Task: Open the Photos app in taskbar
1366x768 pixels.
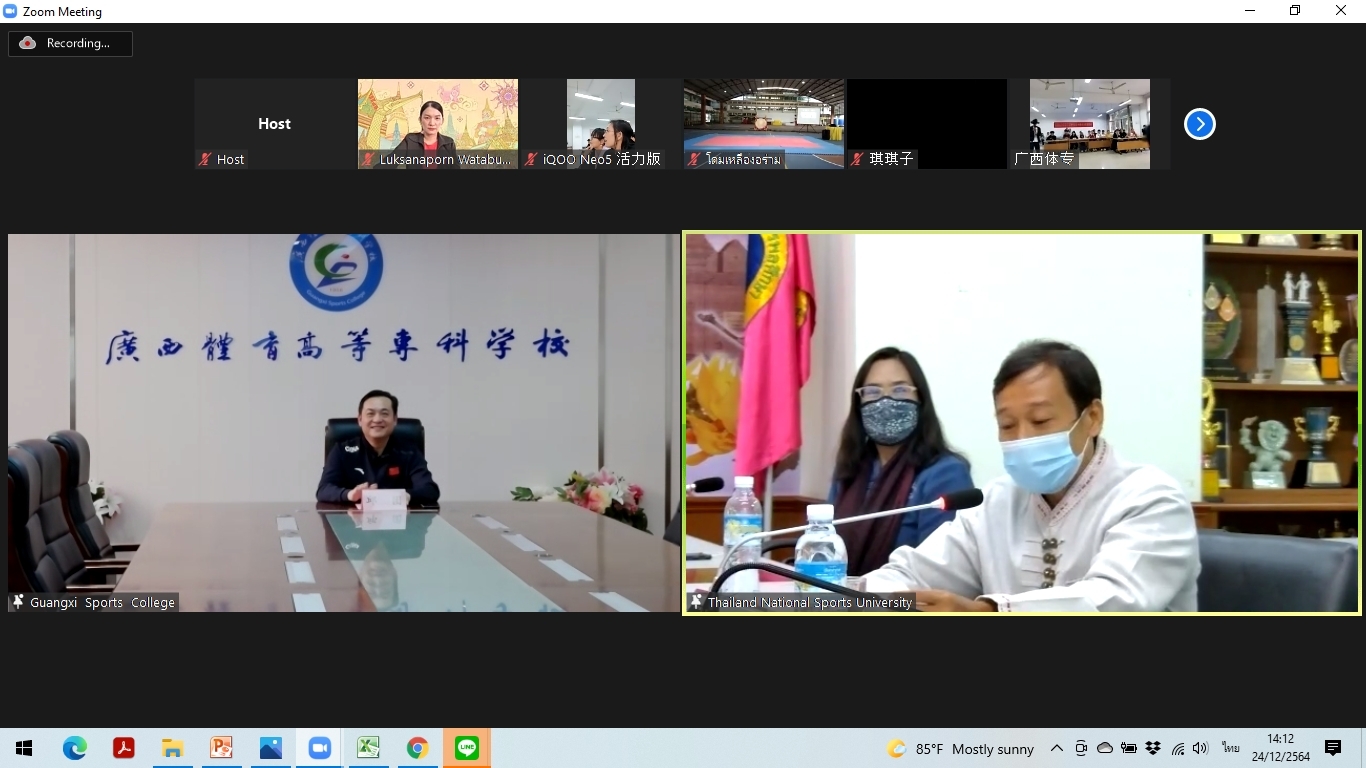Action: 271,748
